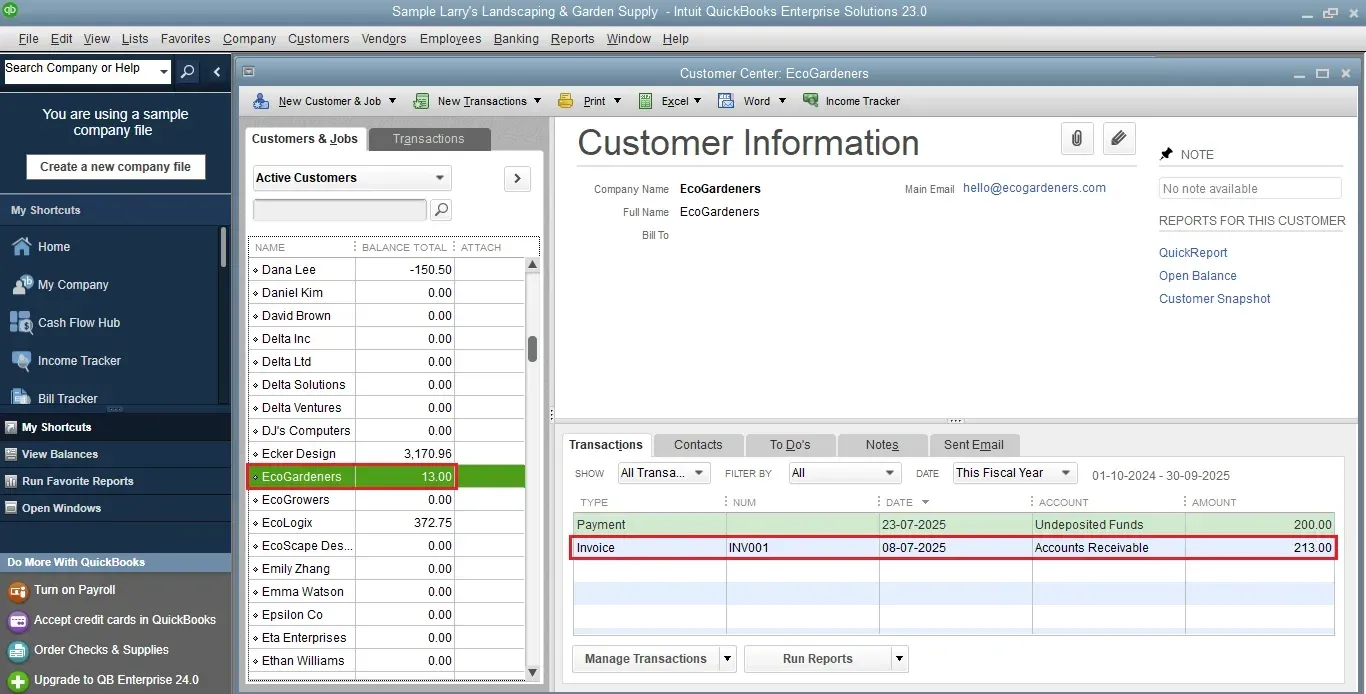Click the Run Reports button
The image size is (1366, 694).
click(x=817, y=659)
